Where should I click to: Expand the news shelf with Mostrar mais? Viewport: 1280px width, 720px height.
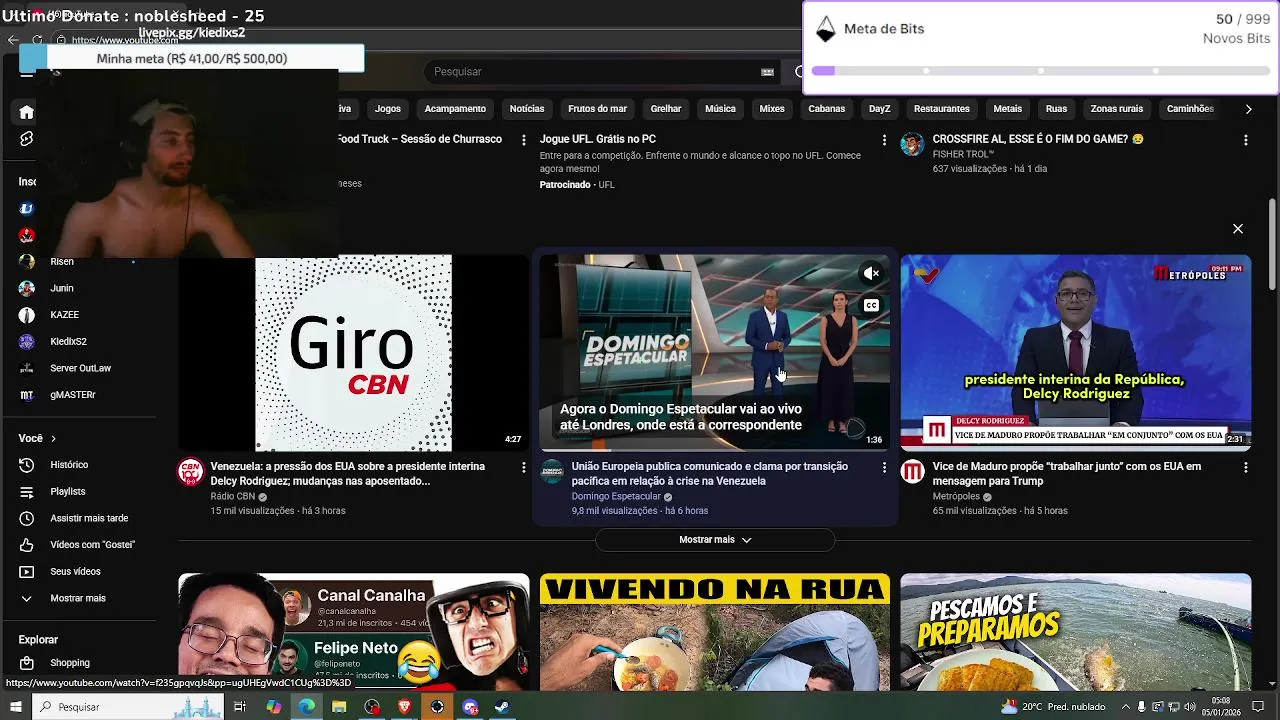[715, 540]
